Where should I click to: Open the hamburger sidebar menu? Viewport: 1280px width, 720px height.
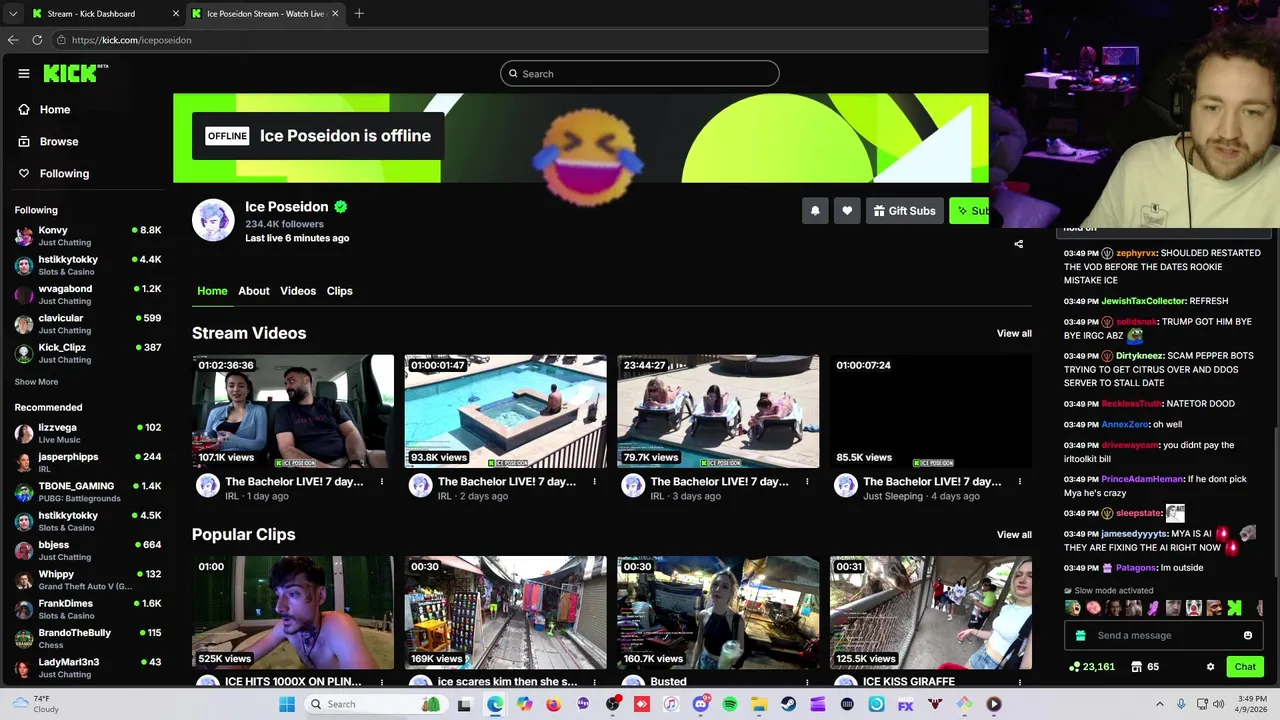point(23,73)
